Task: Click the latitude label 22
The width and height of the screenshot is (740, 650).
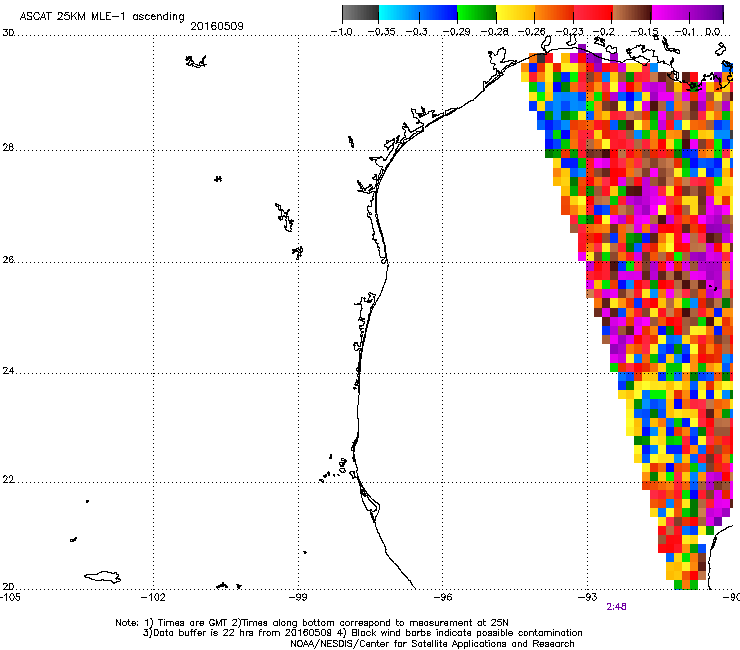Action: [8, 480]
